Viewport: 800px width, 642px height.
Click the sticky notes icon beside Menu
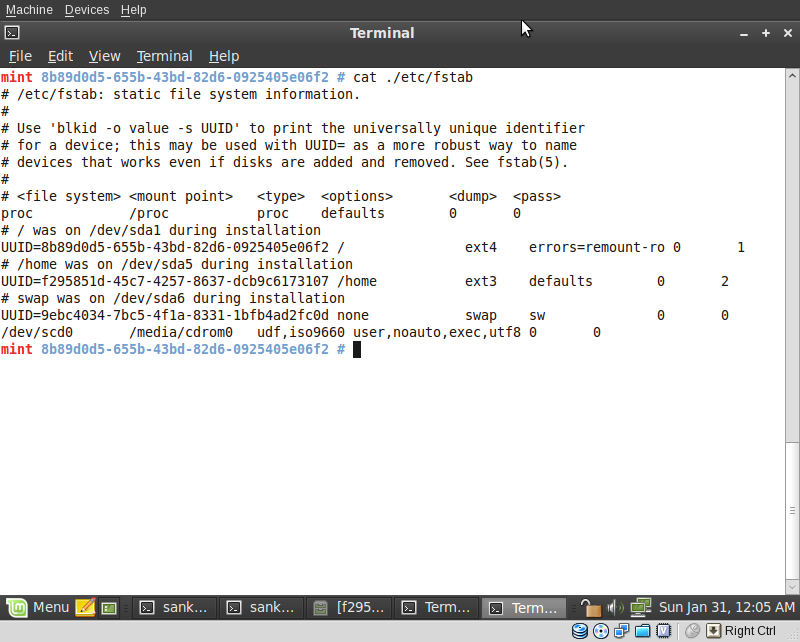click(x=85, y=606)
